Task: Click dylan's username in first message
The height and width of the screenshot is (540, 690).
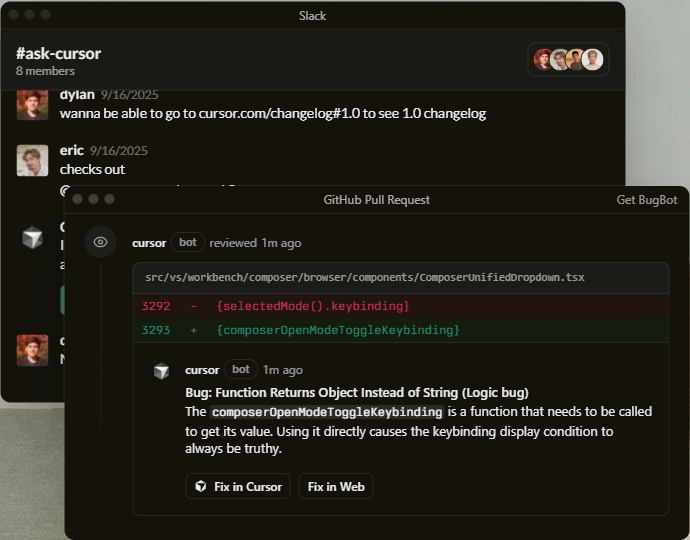Action: [x=77, y=94]
